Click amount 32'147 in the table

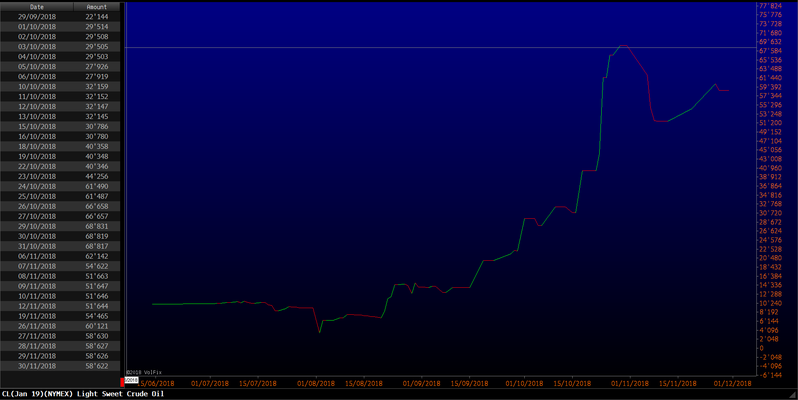coord(97,106)
